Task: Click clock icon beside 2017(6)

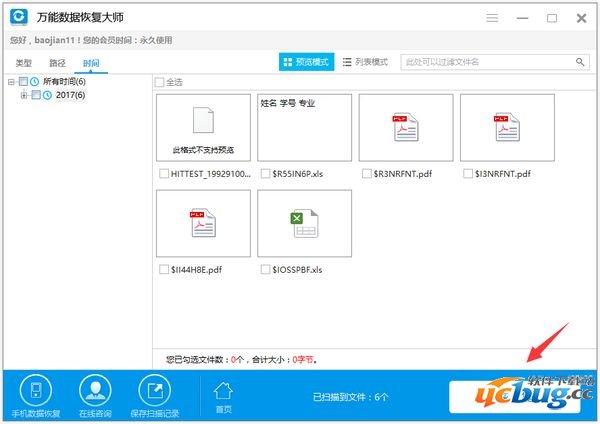Action: pos(47,95)
